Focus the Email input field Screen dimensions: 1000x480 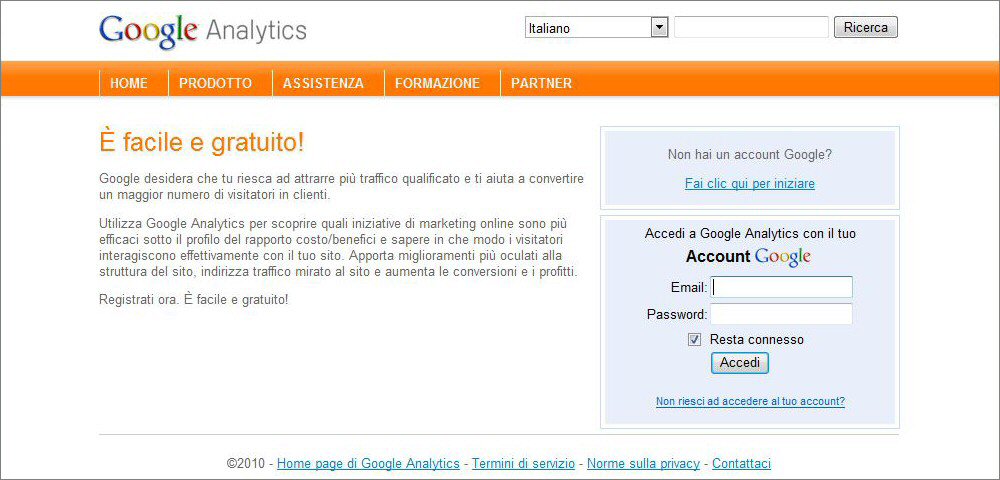782,288
